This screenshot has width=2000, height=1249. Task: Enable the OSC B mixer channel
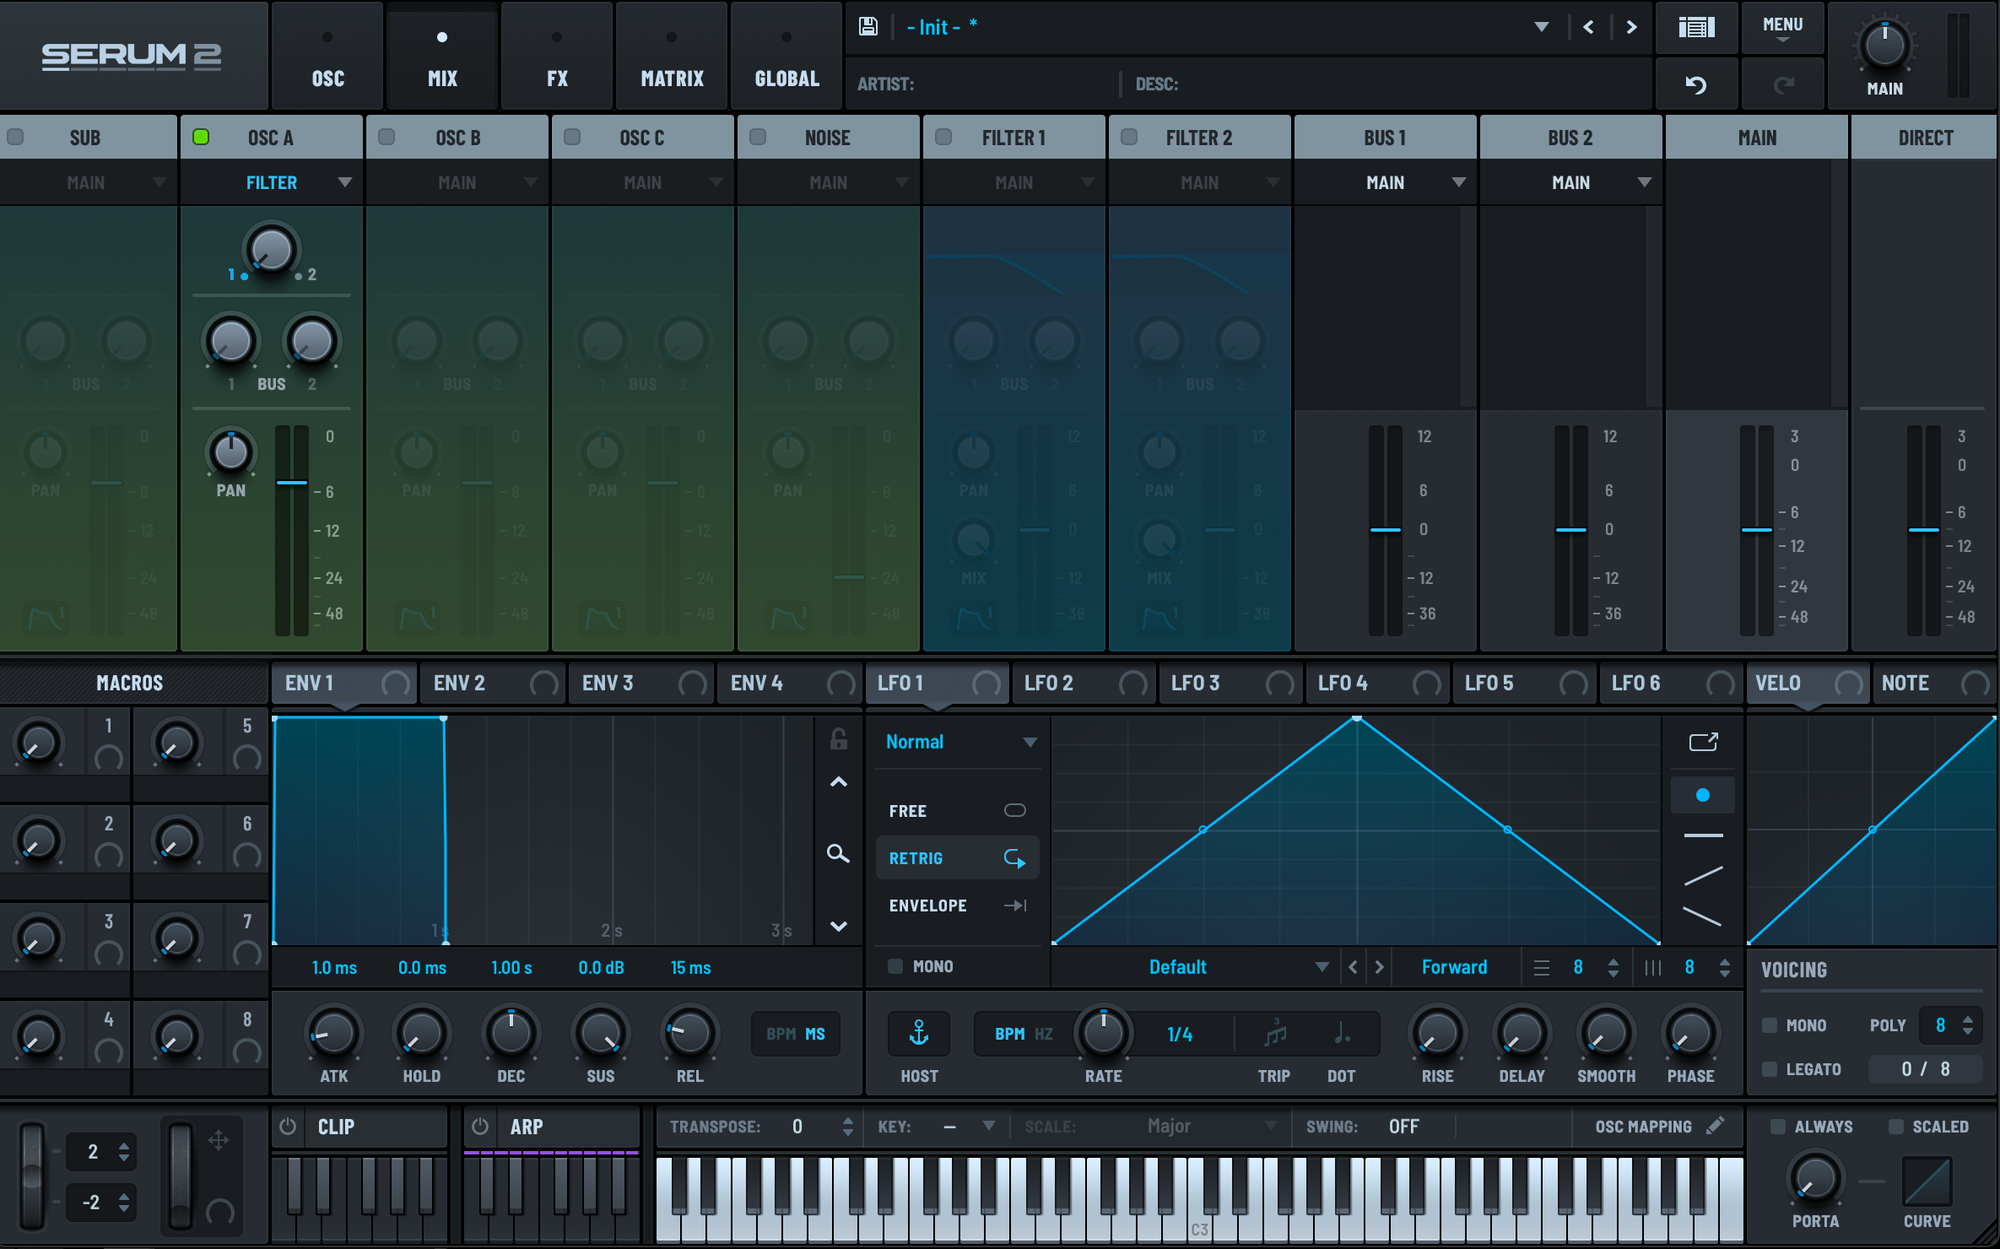pos(387,137)
